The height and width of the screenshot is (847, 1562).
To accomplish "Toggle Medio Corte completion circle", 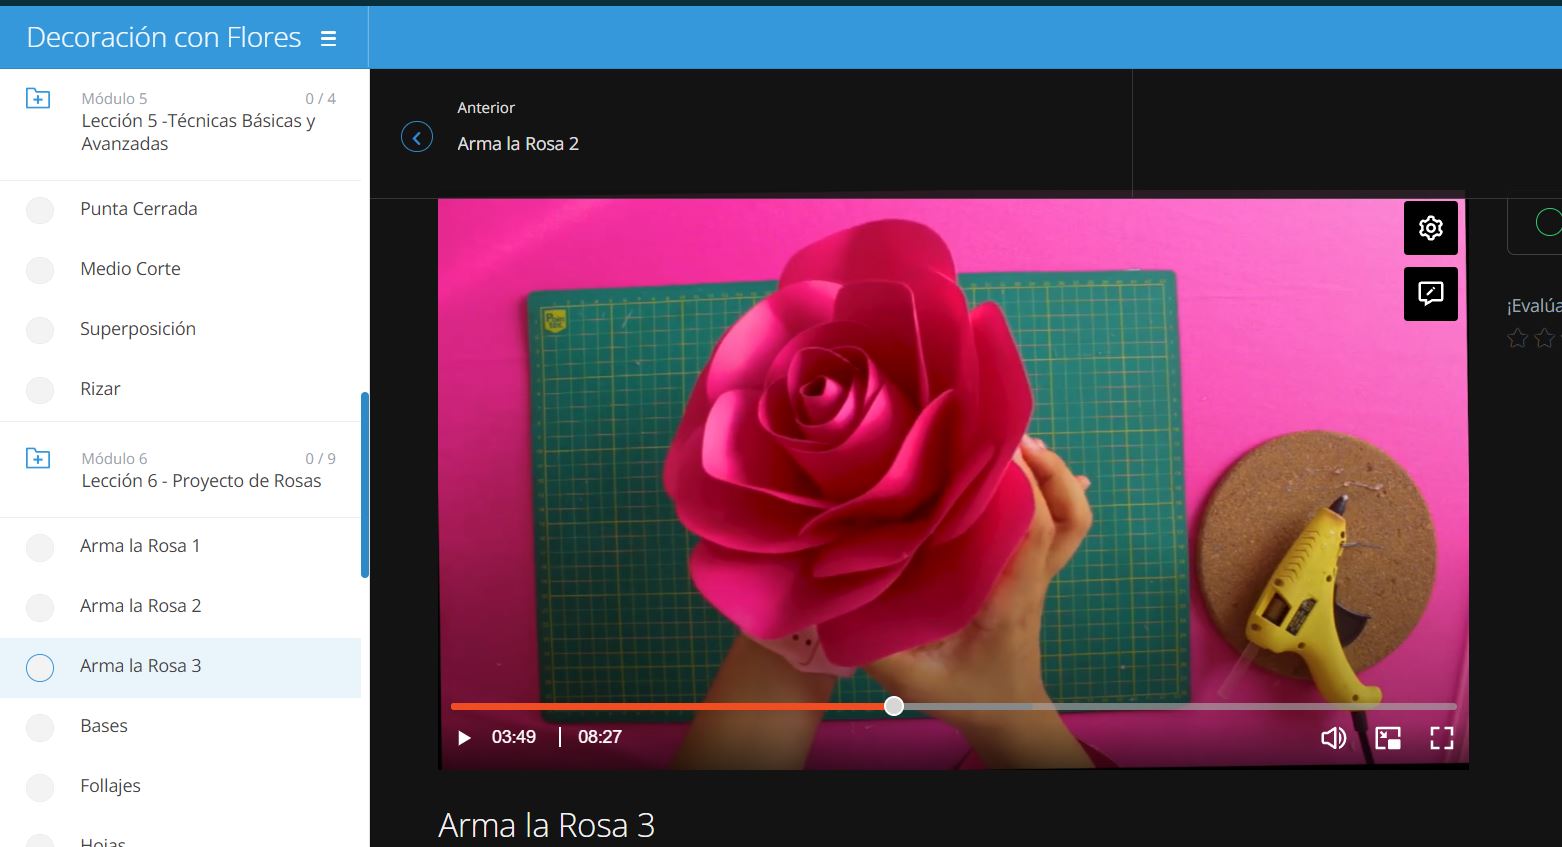I will (40, 270).
